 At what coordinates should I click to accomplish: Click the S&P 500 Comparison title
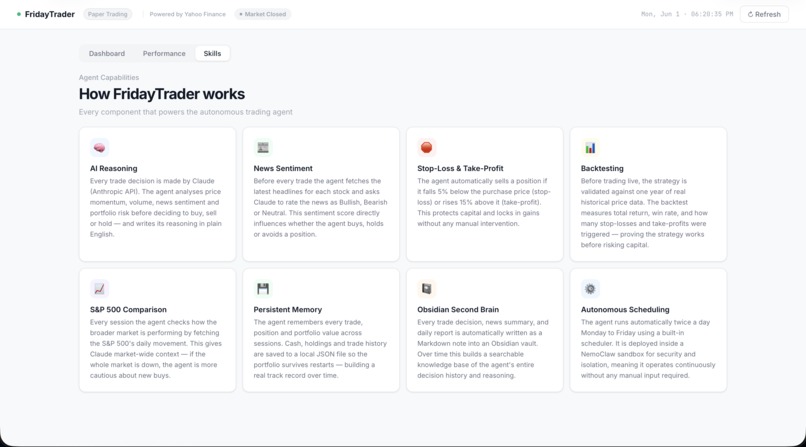coord(128,310)
